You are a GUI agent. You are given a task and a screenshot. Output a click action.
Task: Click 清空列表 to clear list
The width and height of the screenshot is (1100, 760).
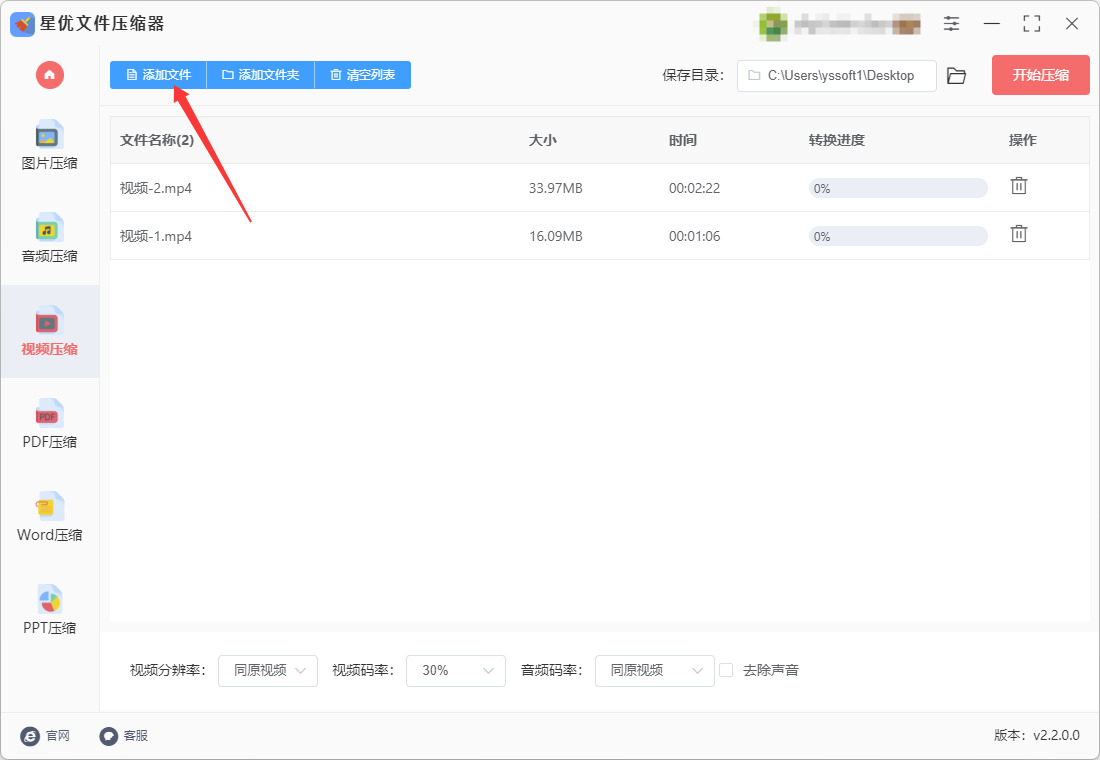[x=363, y=74]
